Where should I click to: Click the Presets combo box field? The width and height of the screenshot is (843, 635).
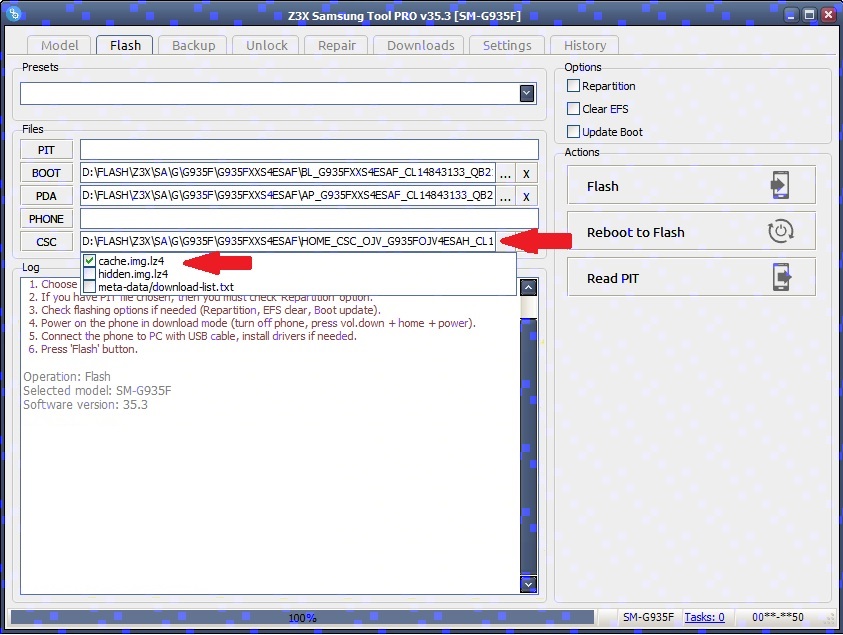point(278,94)
